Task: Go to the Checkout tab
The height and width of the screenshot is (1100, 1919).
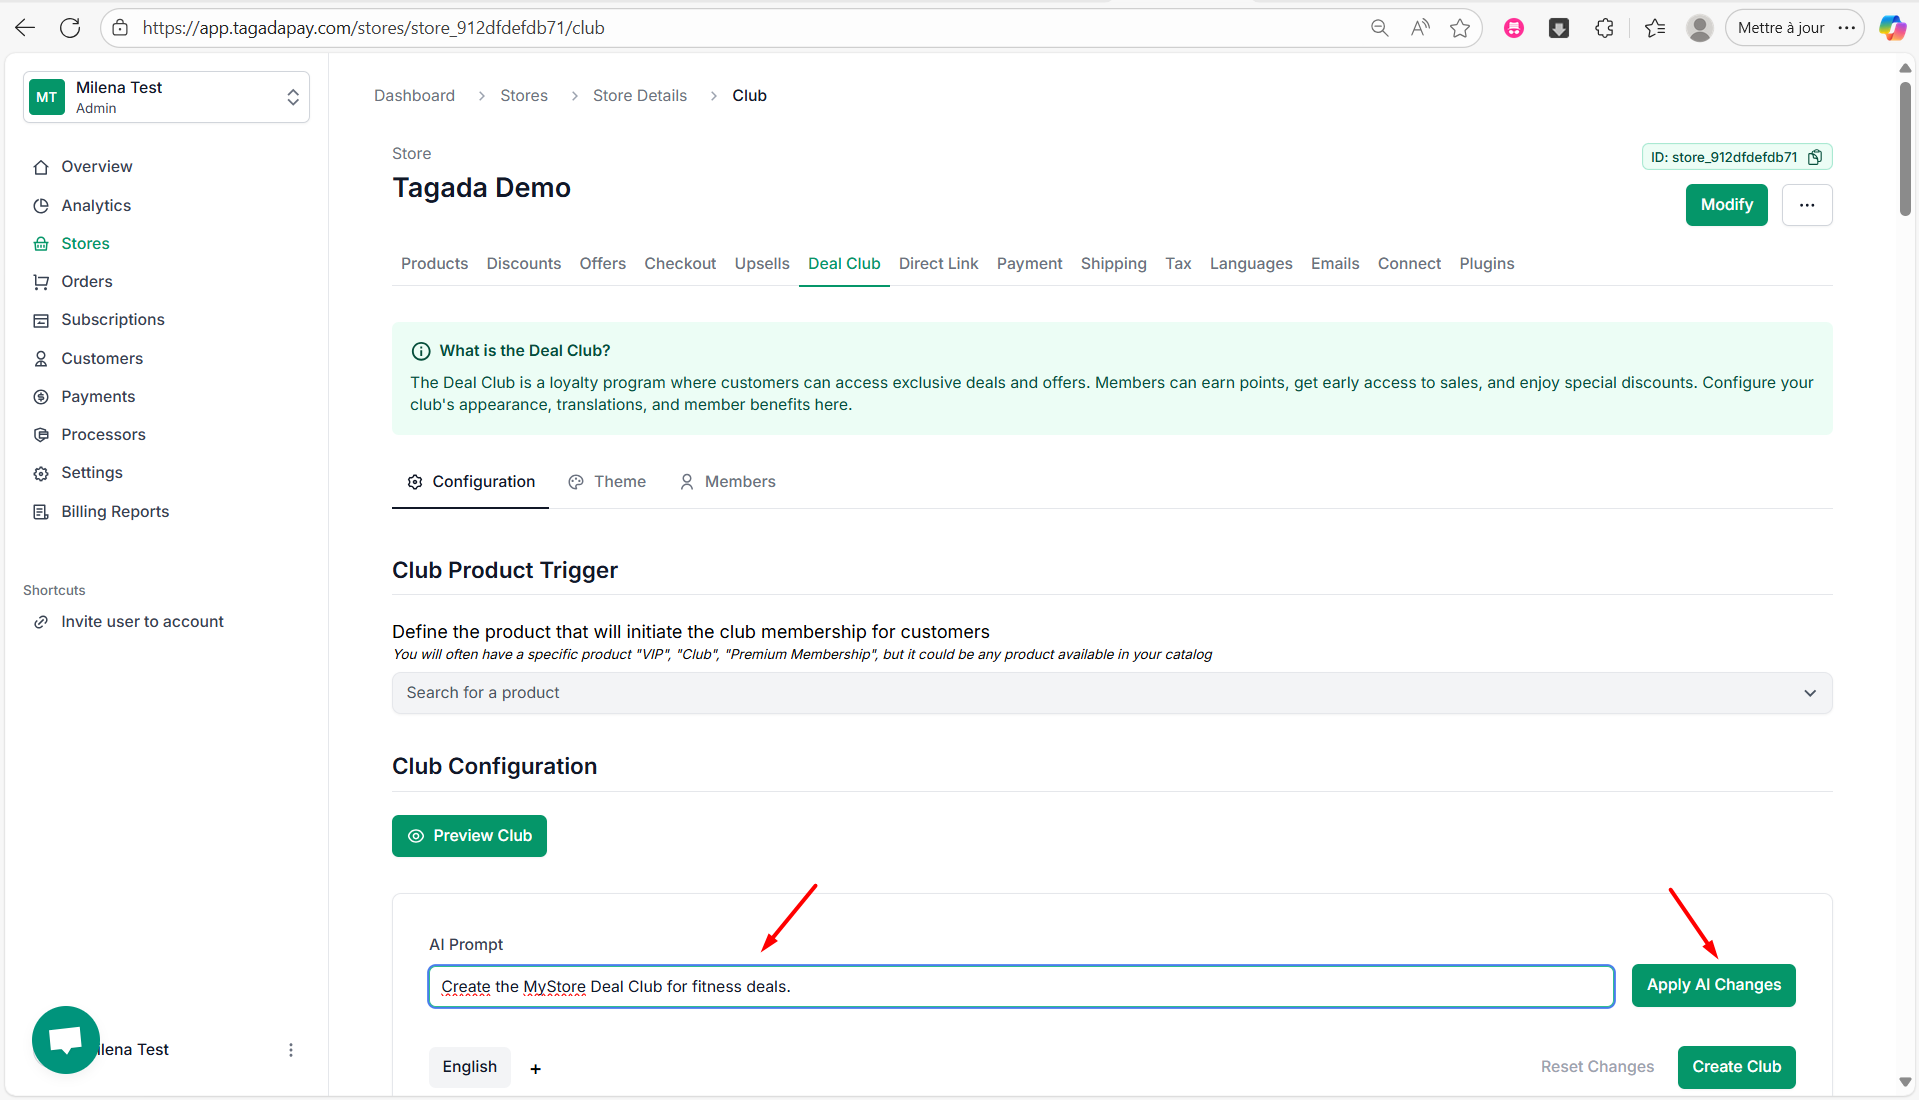Action: point(680,264)
